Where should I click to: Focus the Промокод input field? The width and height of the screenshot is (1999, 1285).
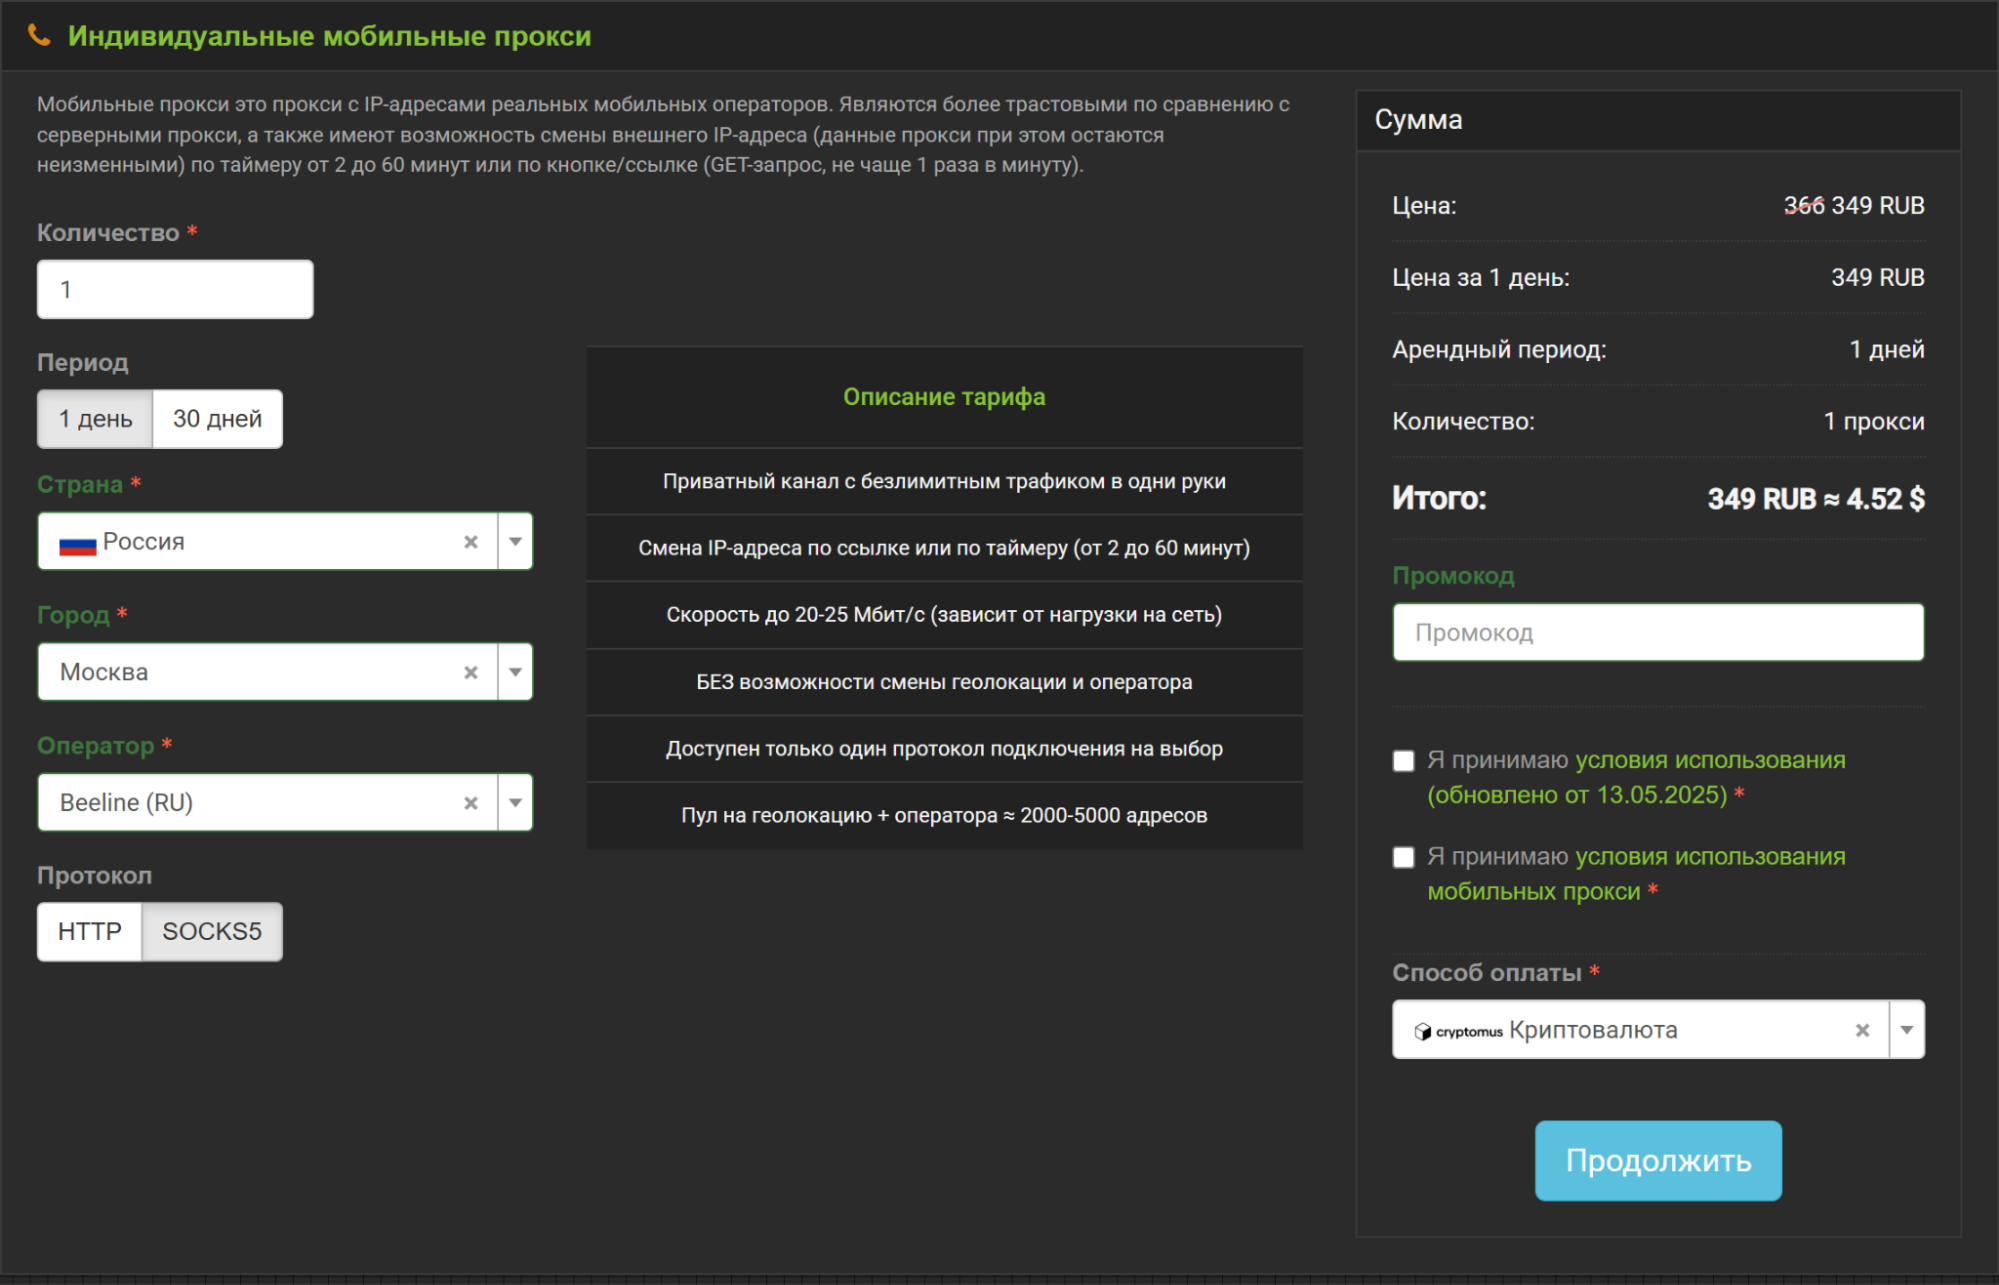[1657, 633]
